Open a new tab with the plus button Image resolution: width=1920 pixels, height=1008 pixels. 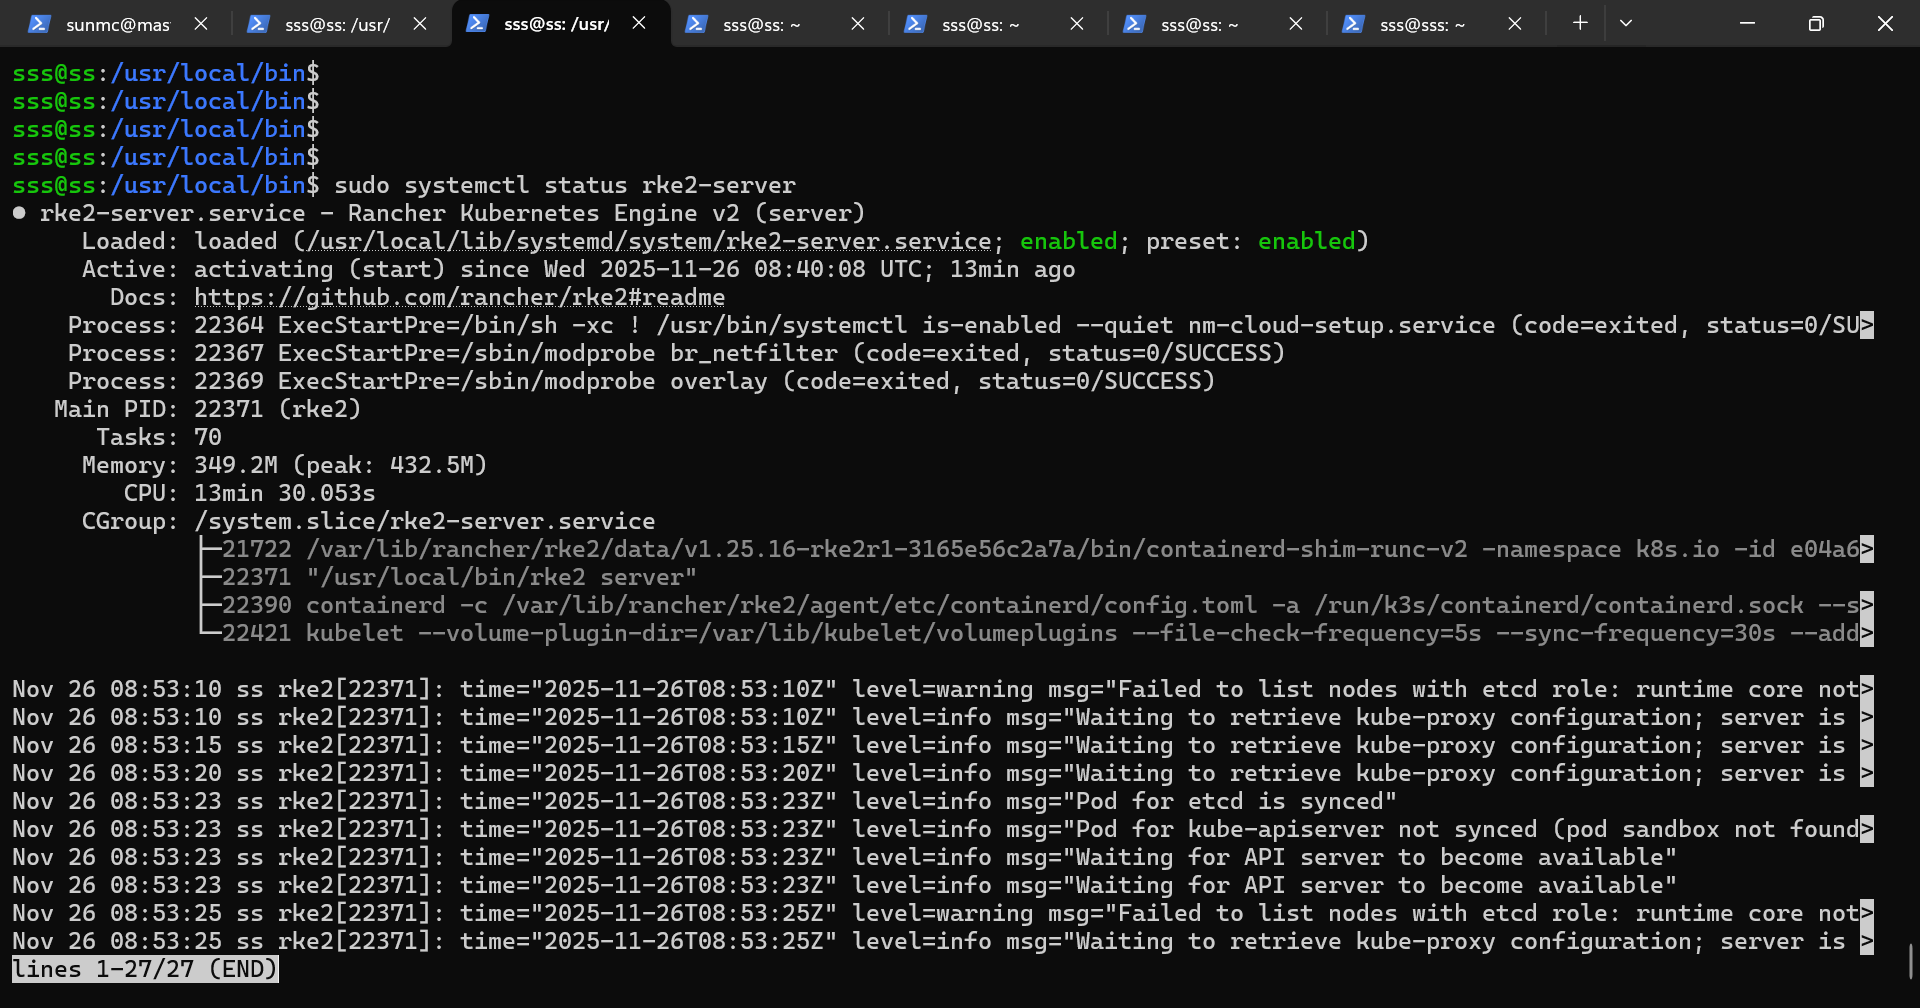click(x=1580, y=23)
